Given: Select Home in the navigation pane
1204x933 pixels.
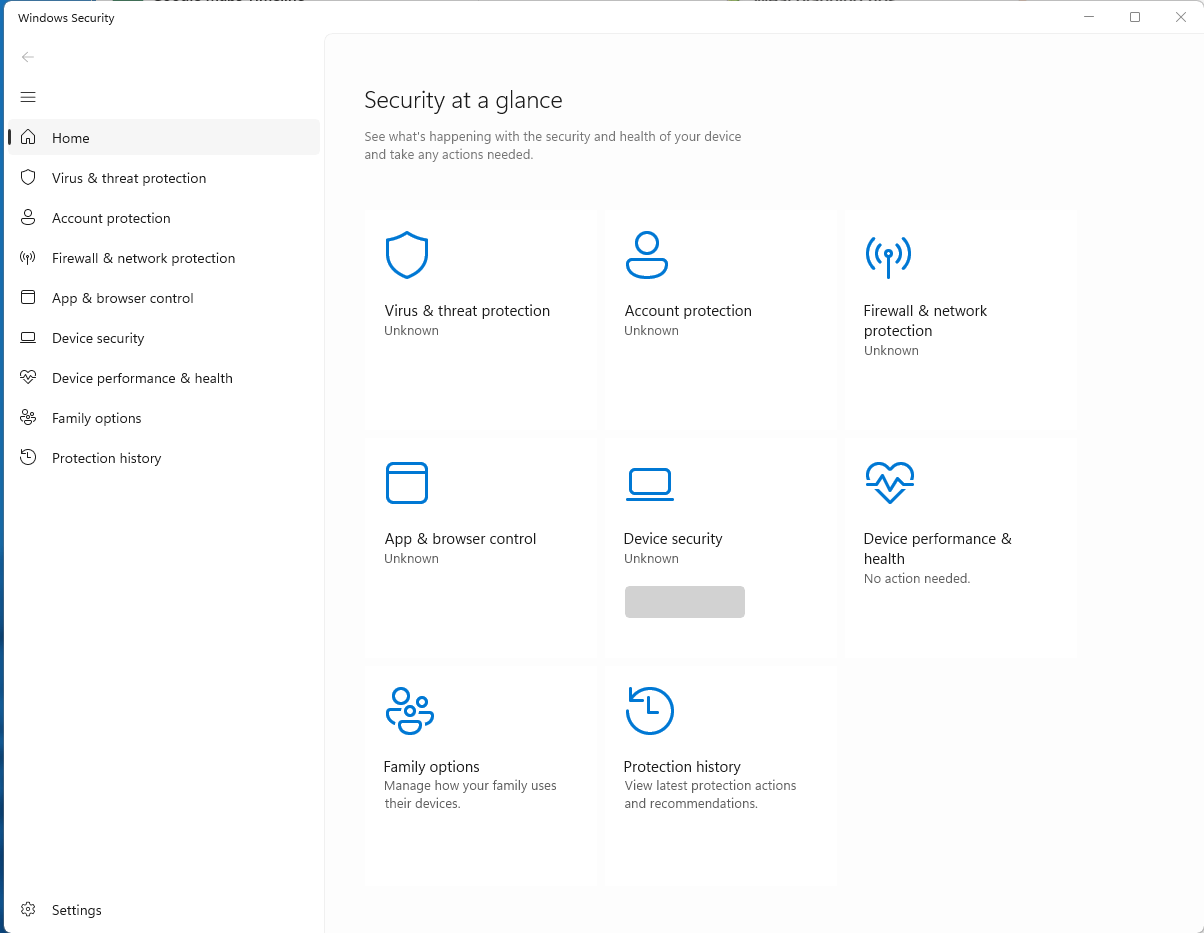Looking at the screenshot, I should 164,137.
